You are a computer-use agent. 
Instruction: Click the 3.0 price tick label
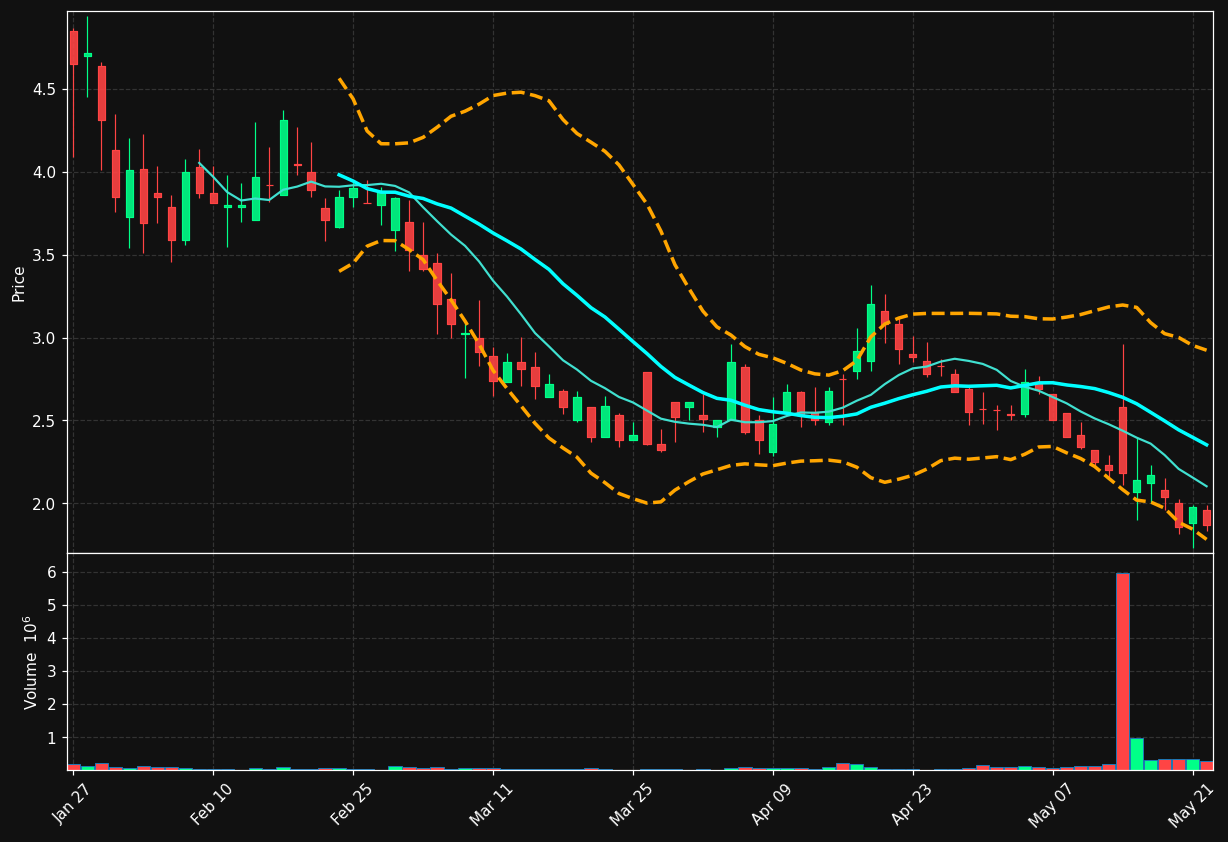(x=46, y=338)
